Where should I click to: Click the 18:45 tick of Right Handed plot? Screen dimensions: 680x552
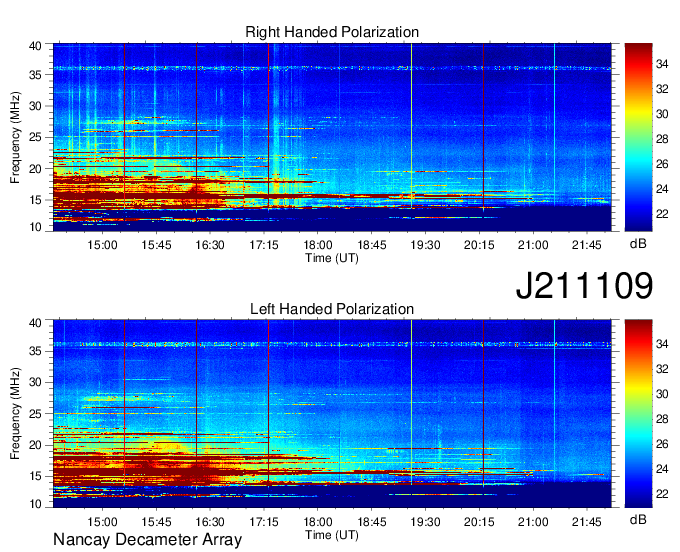[372, 245]
